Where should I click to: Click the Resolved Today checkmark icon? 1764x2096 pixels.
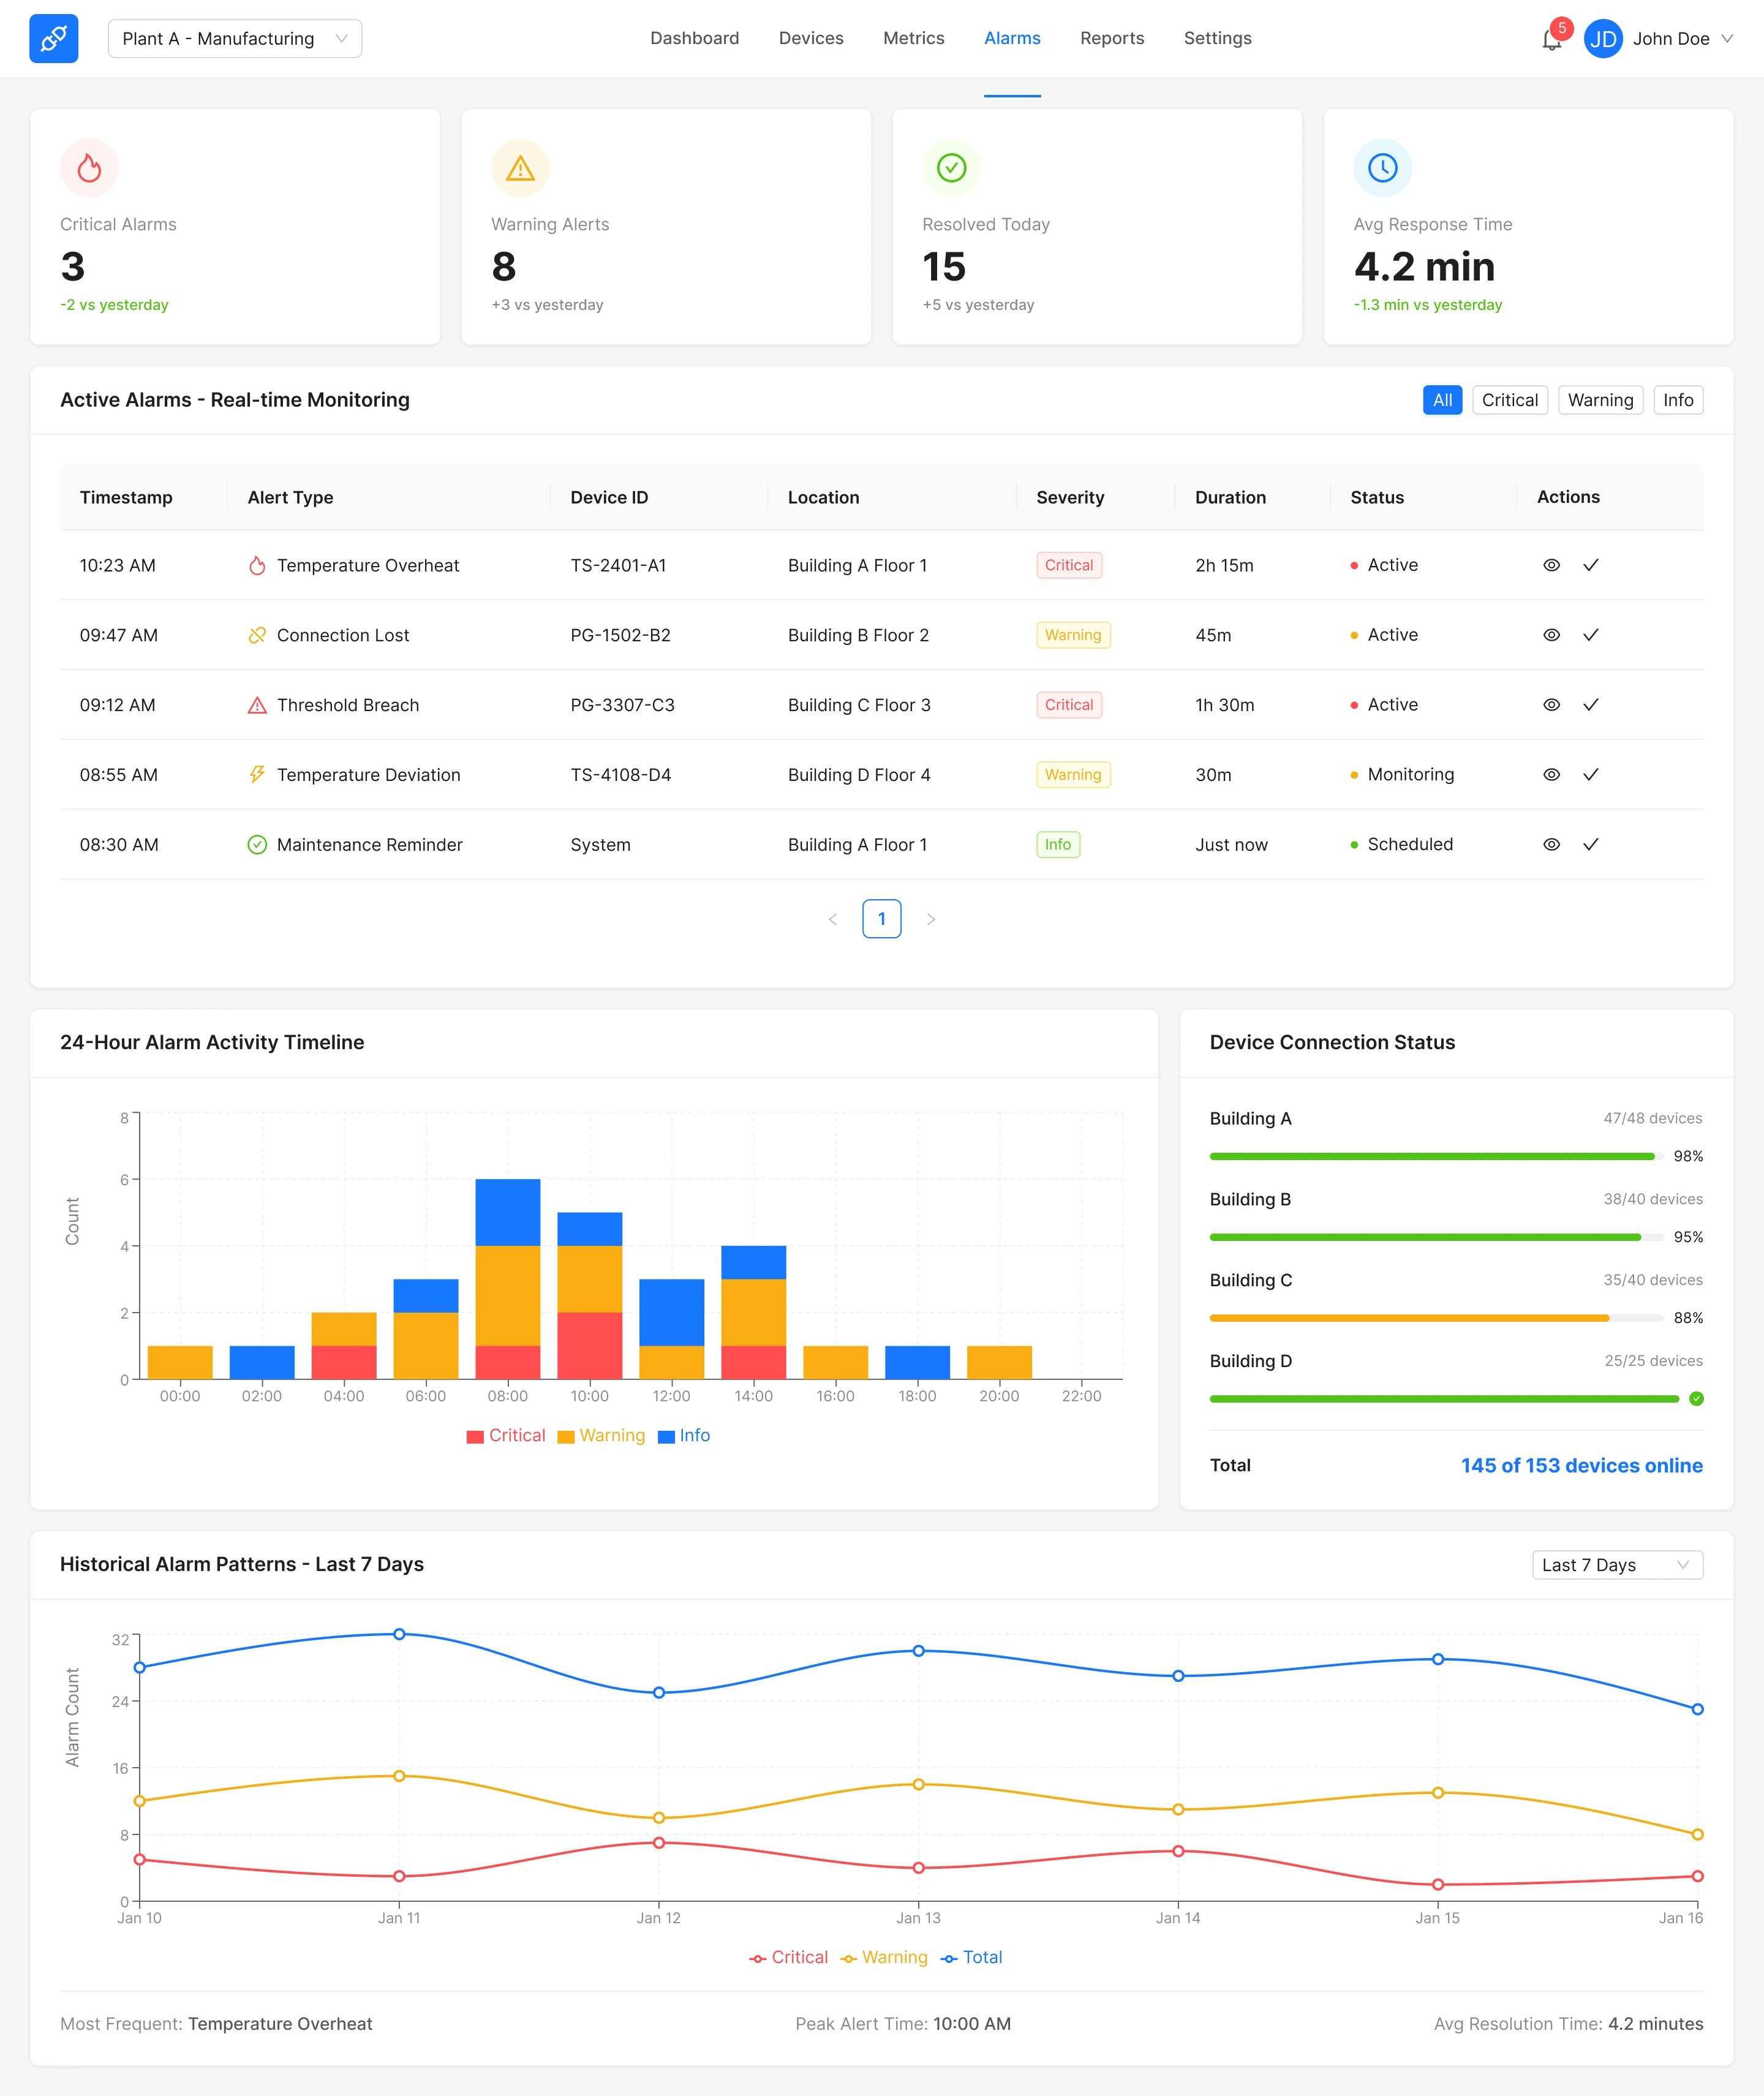click(951, 168)
